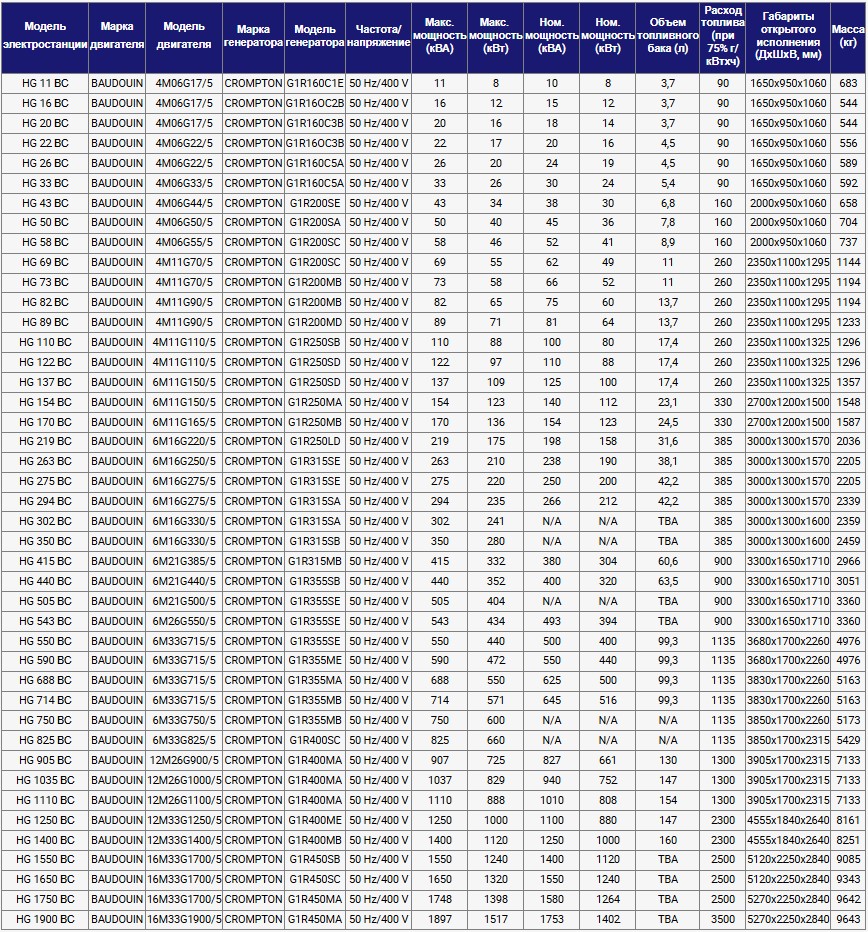The width and height of the screenshot is (868, 932).
Task: Click the 'Частота/напряжение' column header
Action: point(379,36)
